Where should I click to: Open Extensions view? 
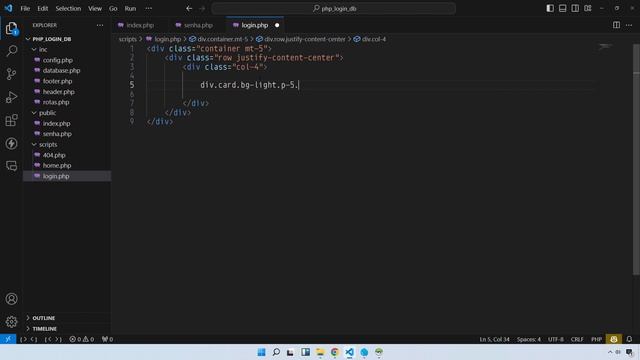(x=11, y=120)
